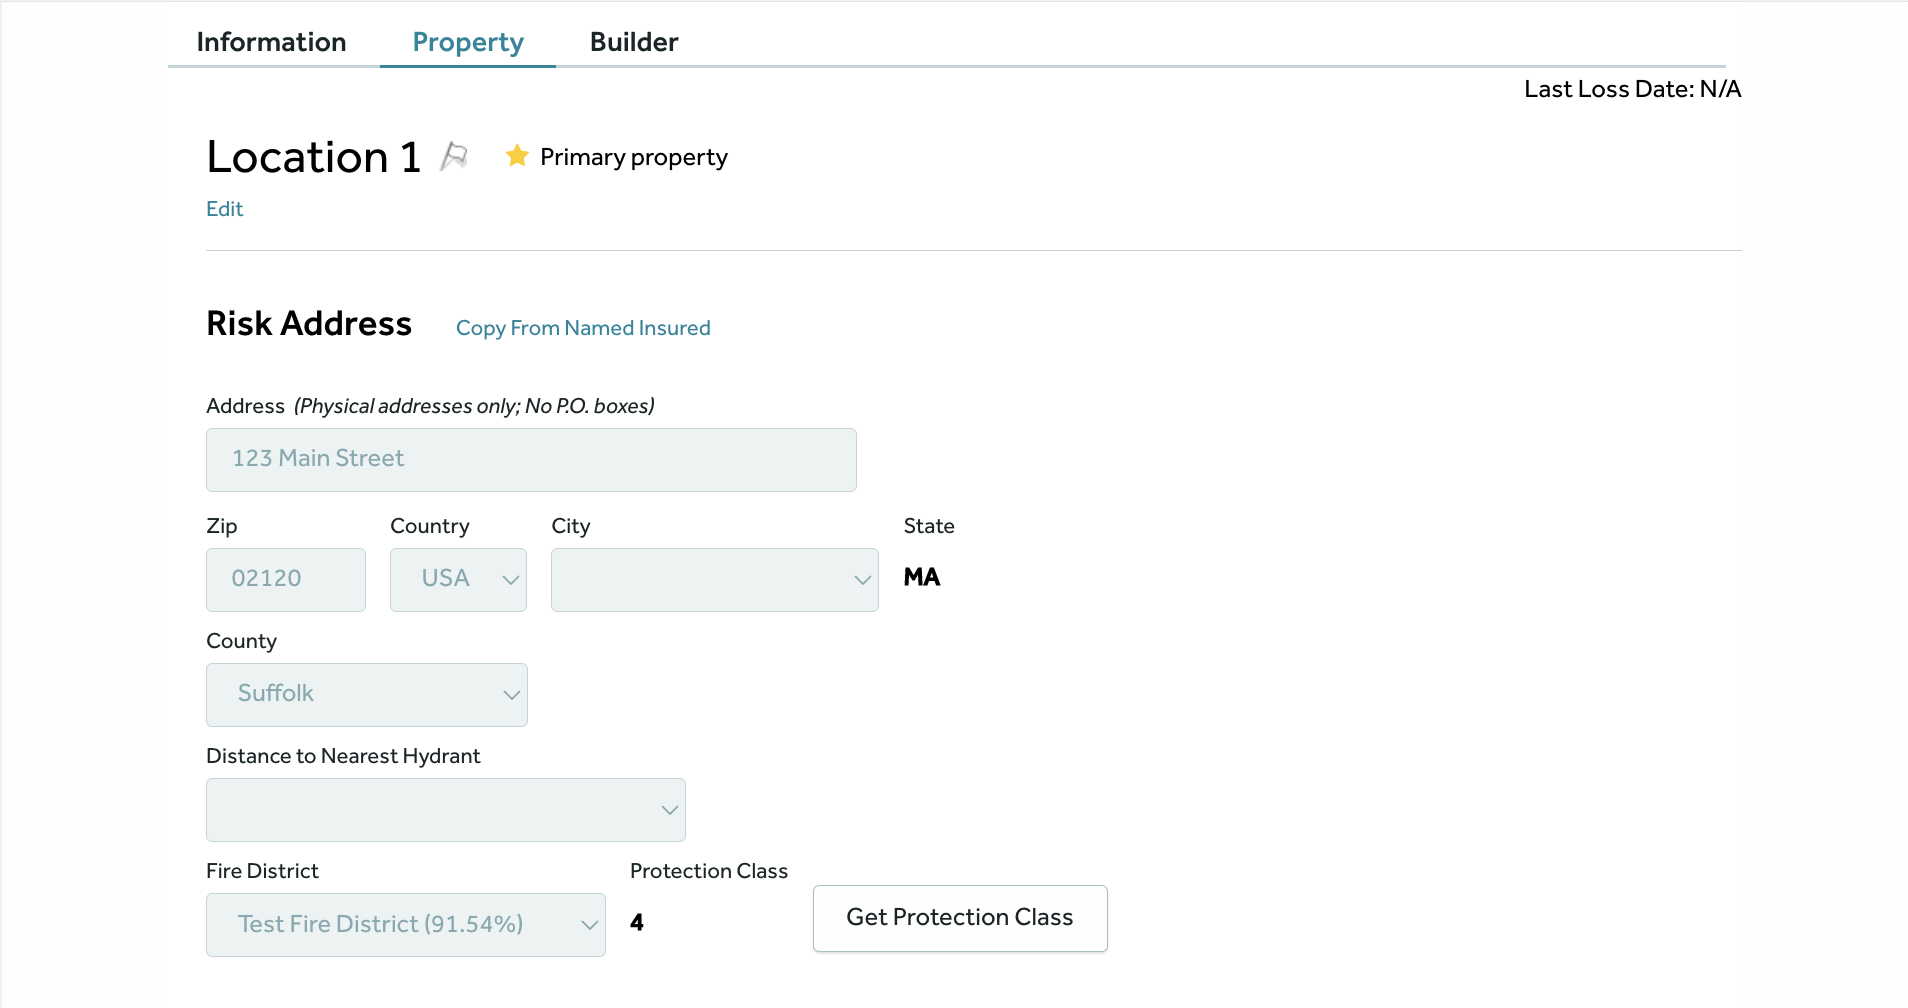The height and width of the screenshot is (1008, 1908).
Task: Expand Distance to Nearest Hydrant dropdown
Action: coord(446,810)
